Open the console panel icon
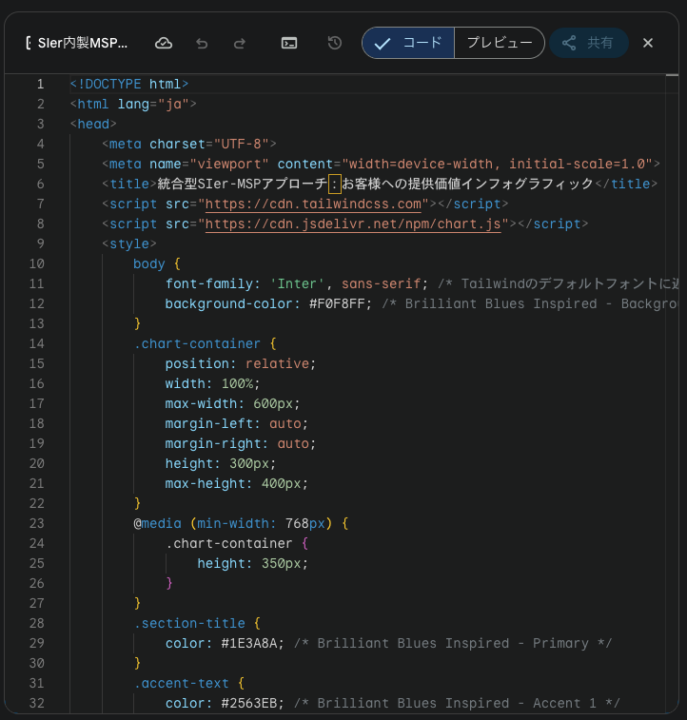The height and width of the screenshot is (720, 687). click(x=289, y=43)
